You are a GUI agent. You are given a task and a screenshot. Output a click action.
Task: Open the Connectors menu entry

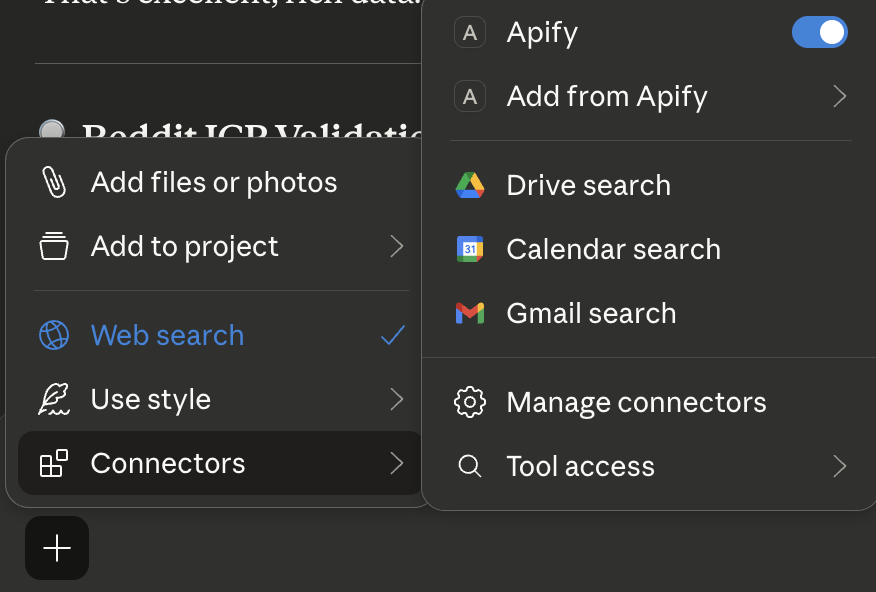click(x=219, y=463)
